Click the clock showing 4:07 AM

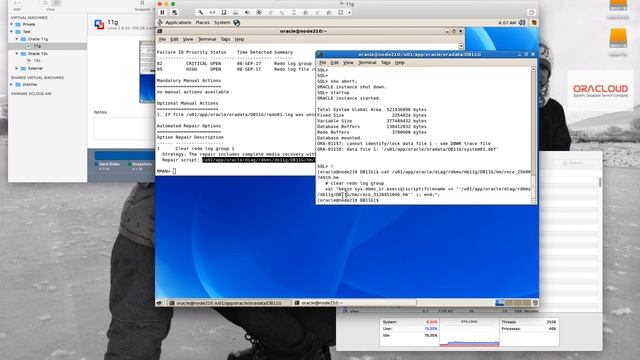click(x=507, y=23)
